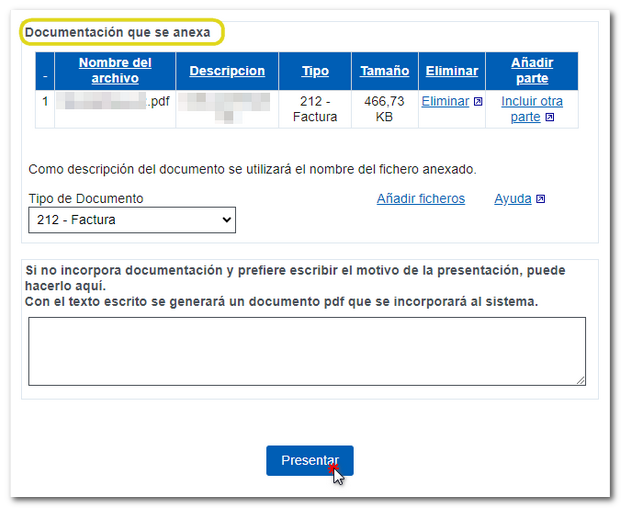Focus the presentation reason text area
This screenshot has width=621, height=508.
pos(306,351)
